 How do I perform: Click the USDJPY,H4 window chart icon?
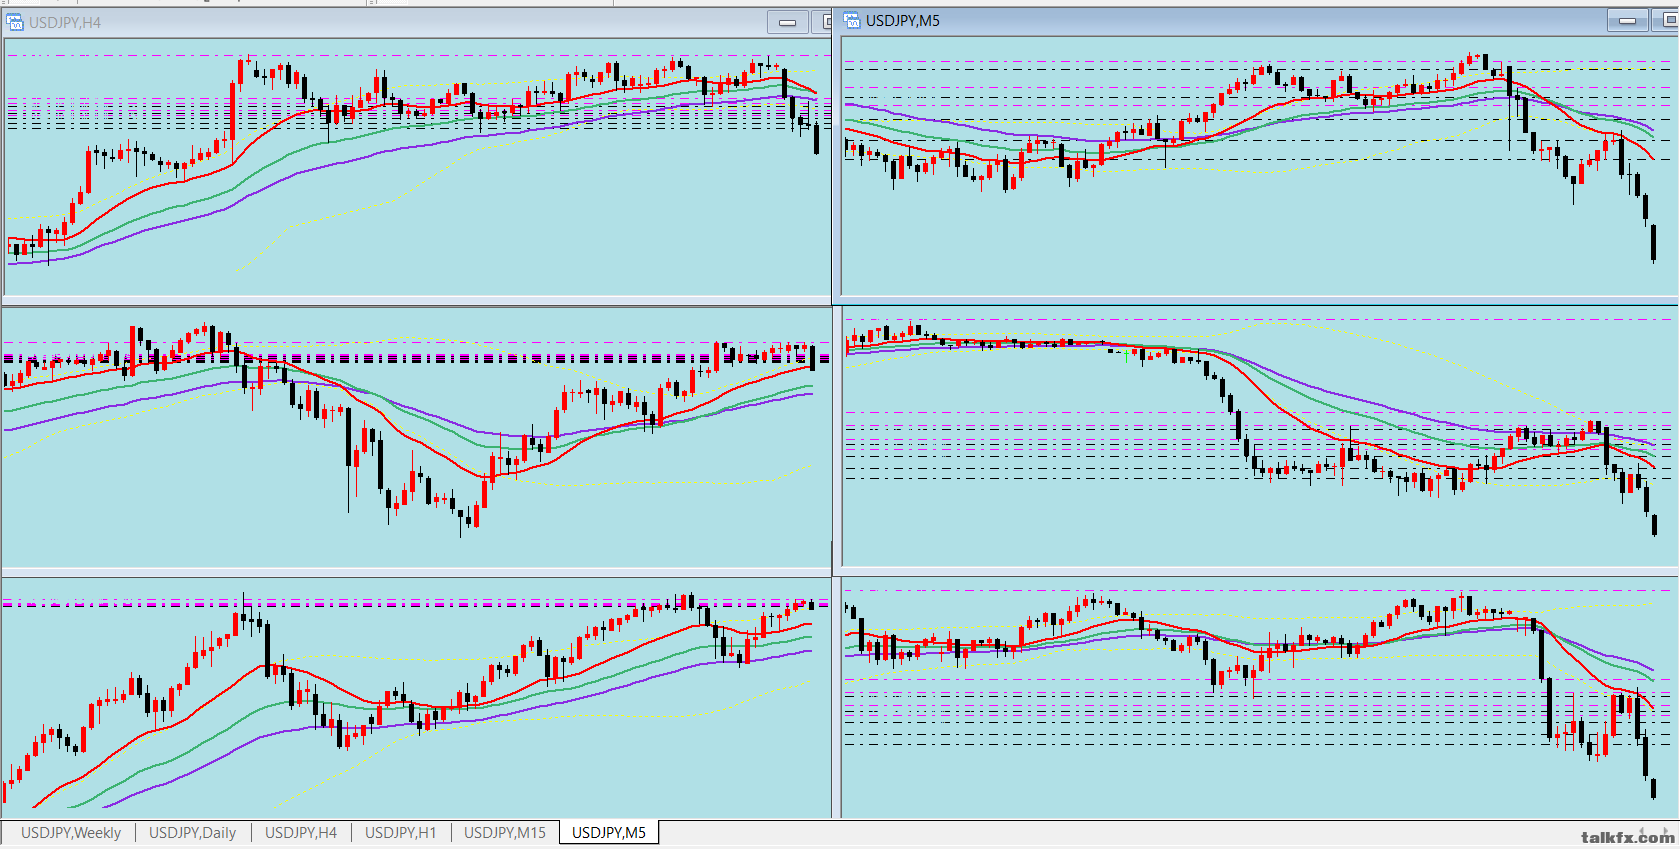click(15, 22)
